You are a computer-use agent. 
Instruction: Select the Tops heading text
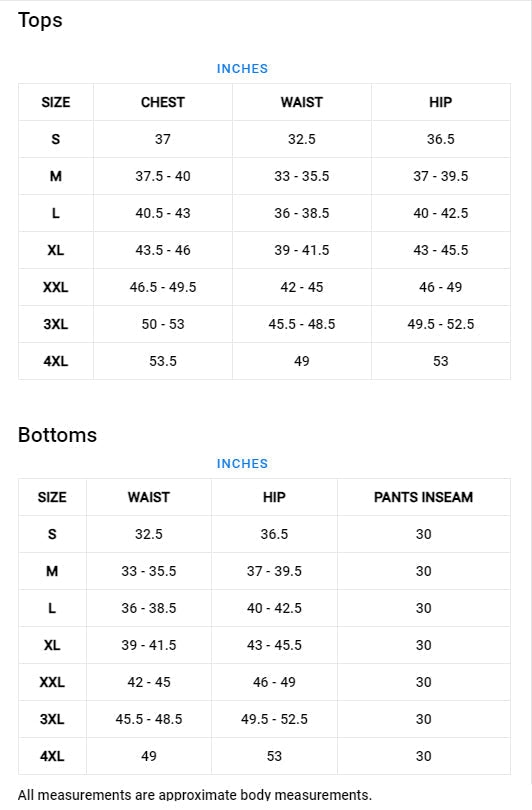[x=40, y=21]
